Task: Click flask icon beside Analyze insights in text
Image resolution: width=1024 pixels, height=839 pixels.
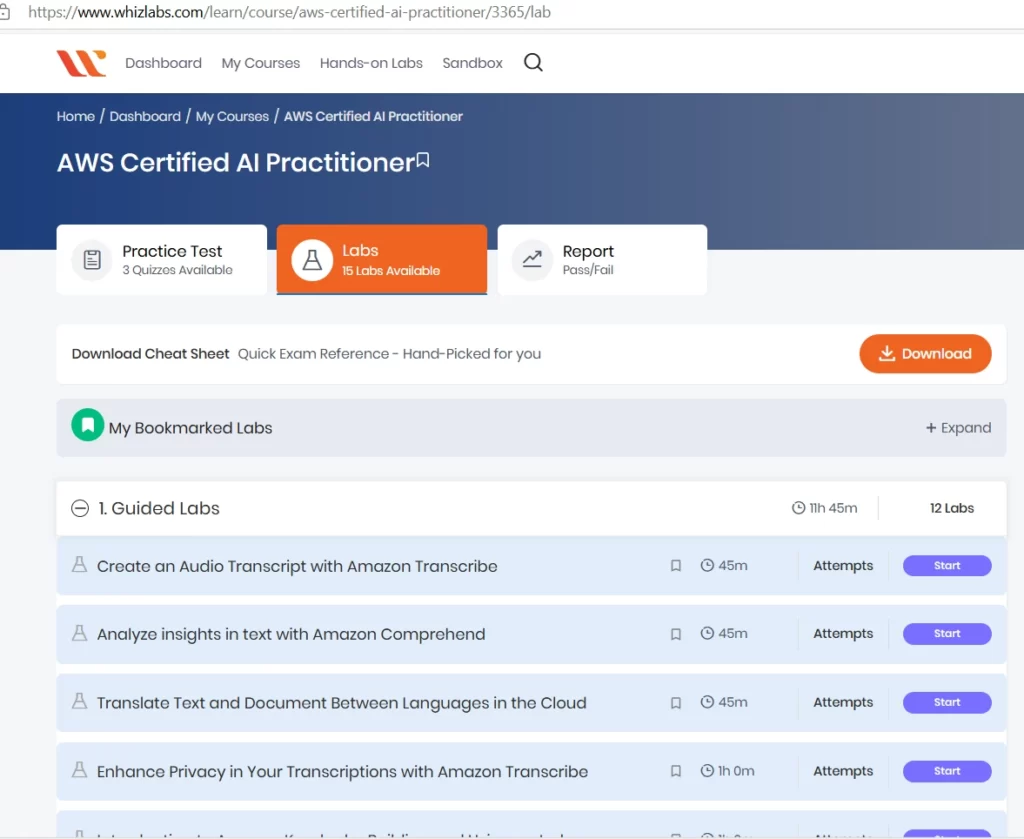Action: tap(80, 633)
